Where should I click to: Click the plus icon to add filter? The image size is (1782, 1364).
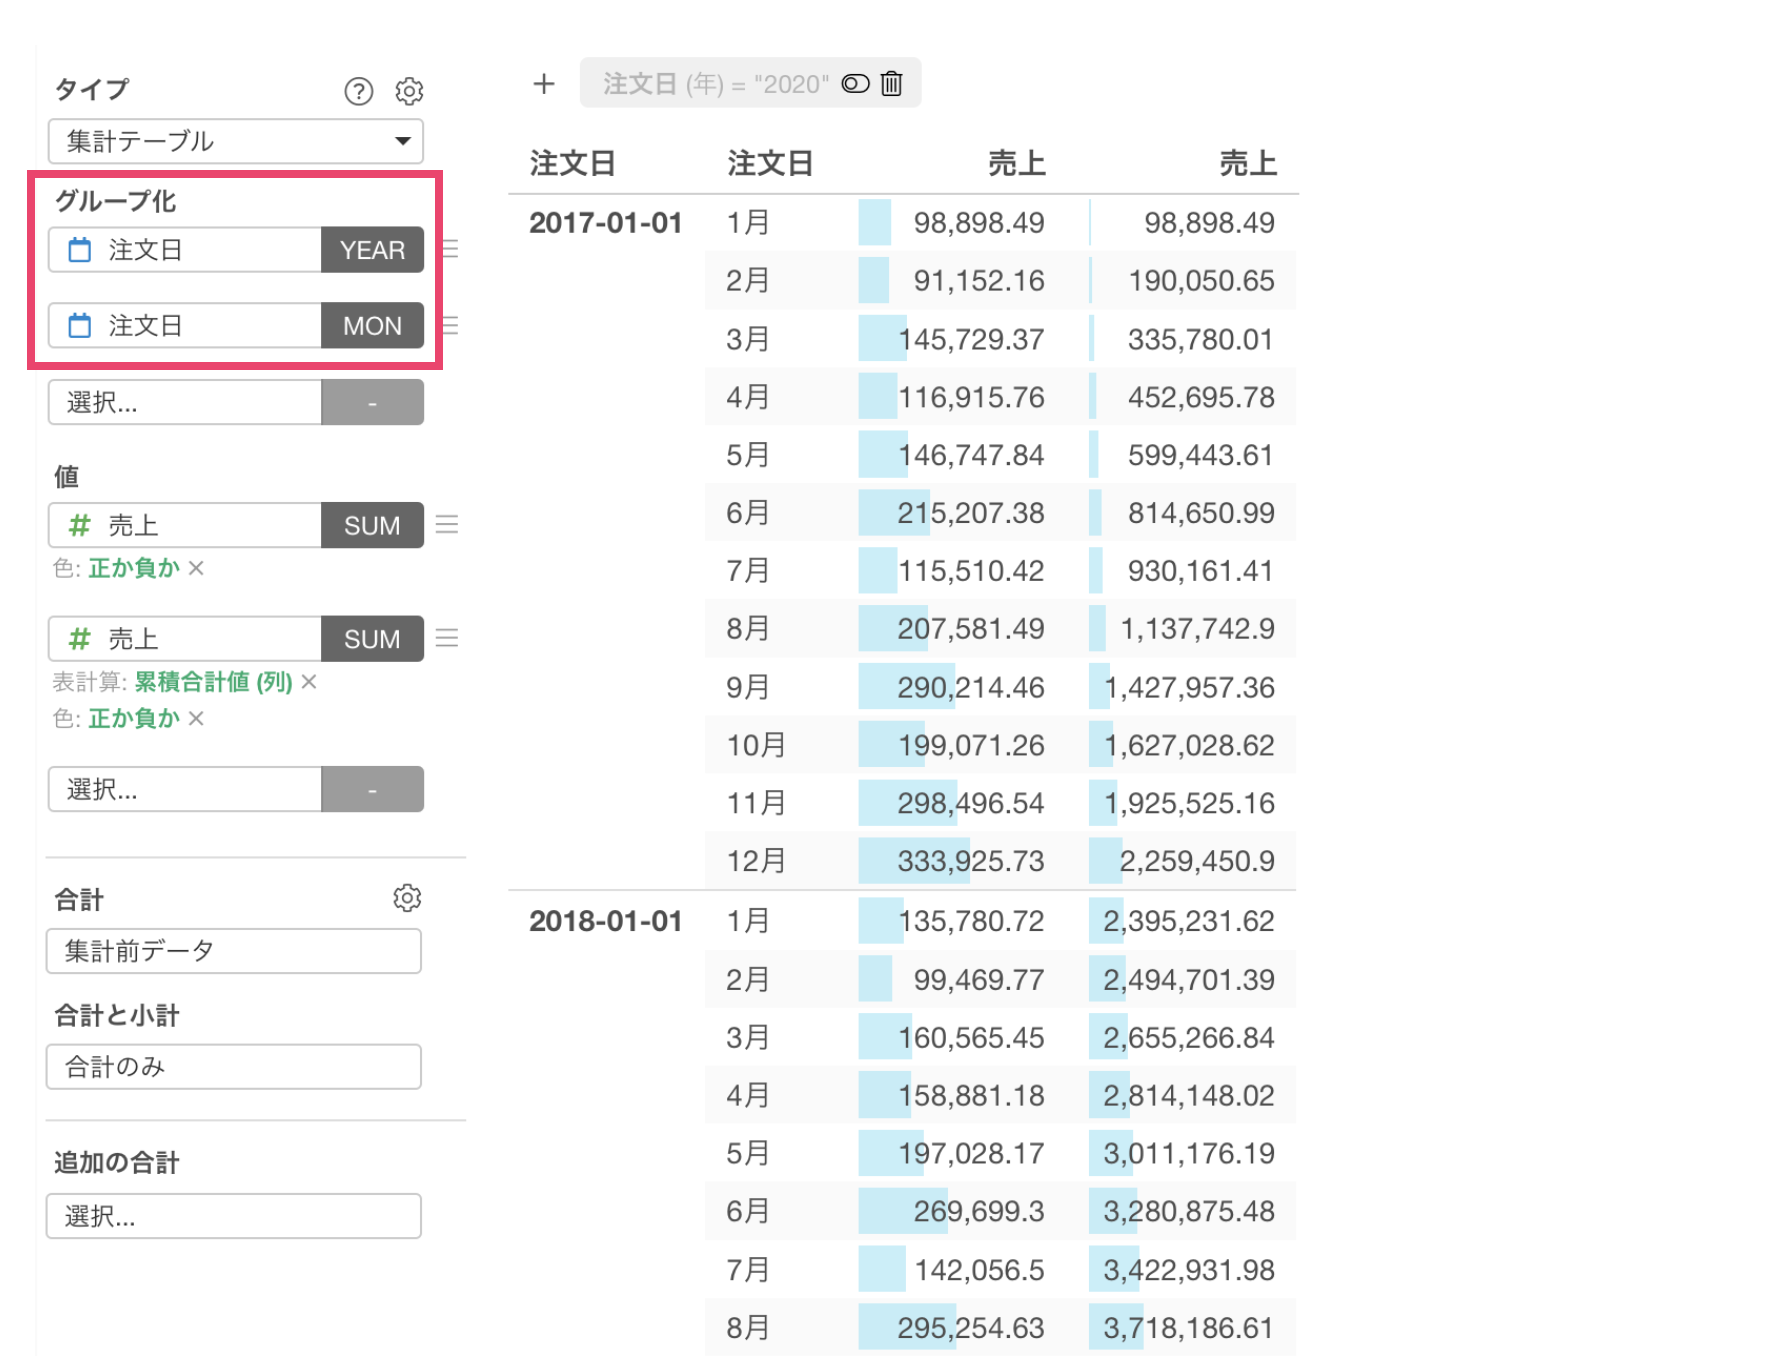coord(543,84)
